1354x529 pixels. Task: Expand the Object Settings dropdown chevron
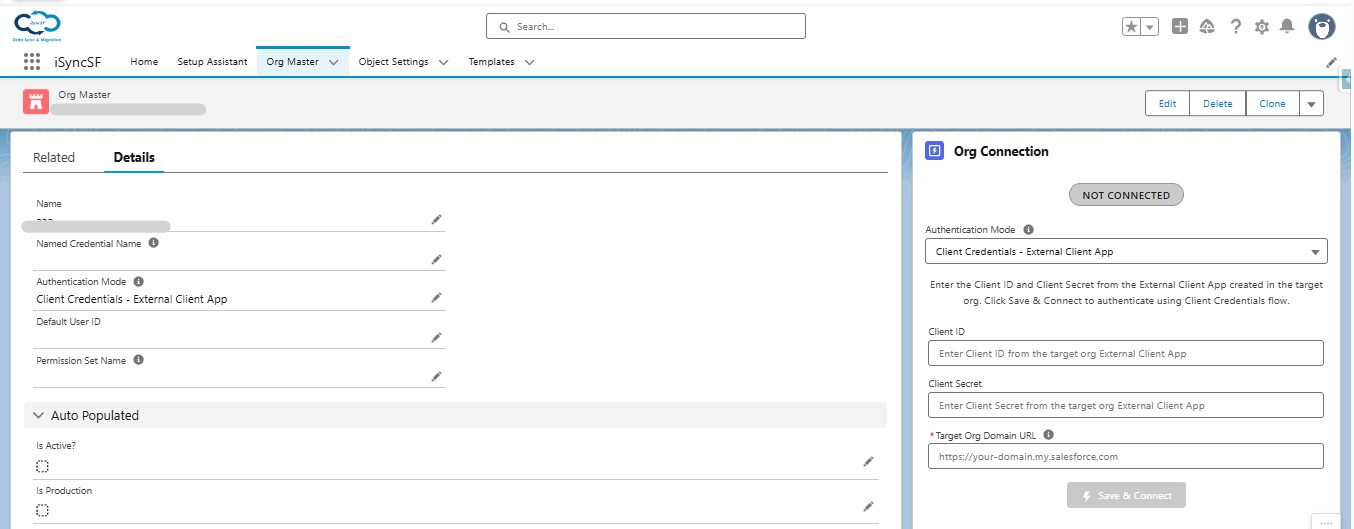pyautogui.click(x=443, y=62)
